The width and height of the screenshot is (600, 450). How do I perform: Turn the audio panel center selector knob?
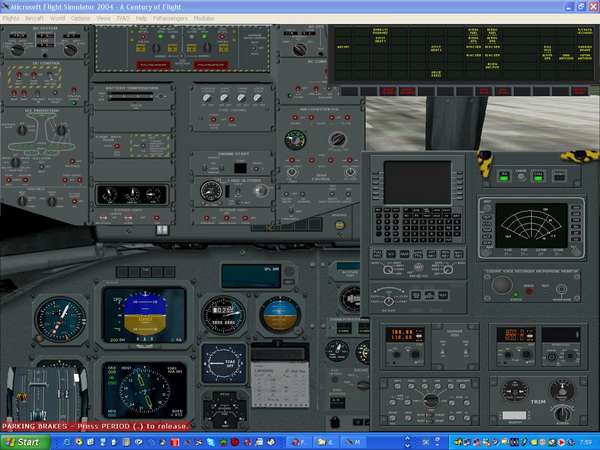pyautogui.click(x=430, y=401)
